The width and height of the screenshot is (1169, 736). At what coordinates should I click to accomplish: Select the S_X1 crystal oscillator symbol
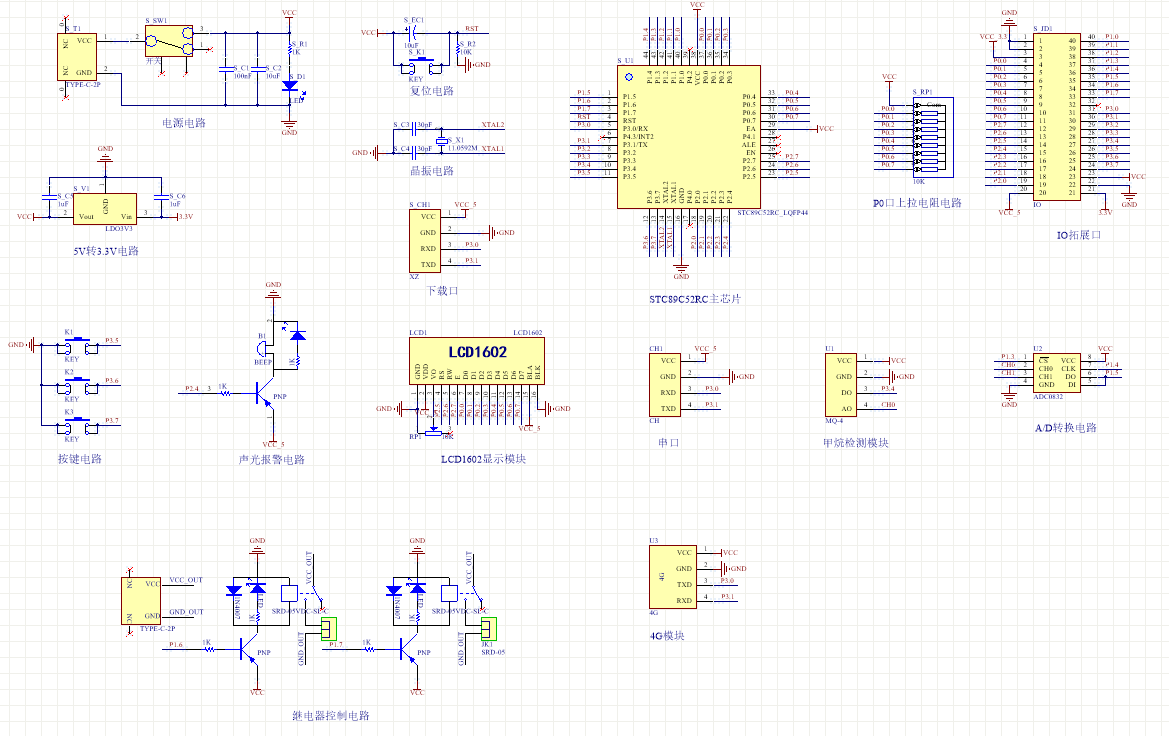[x=441, y=141]
